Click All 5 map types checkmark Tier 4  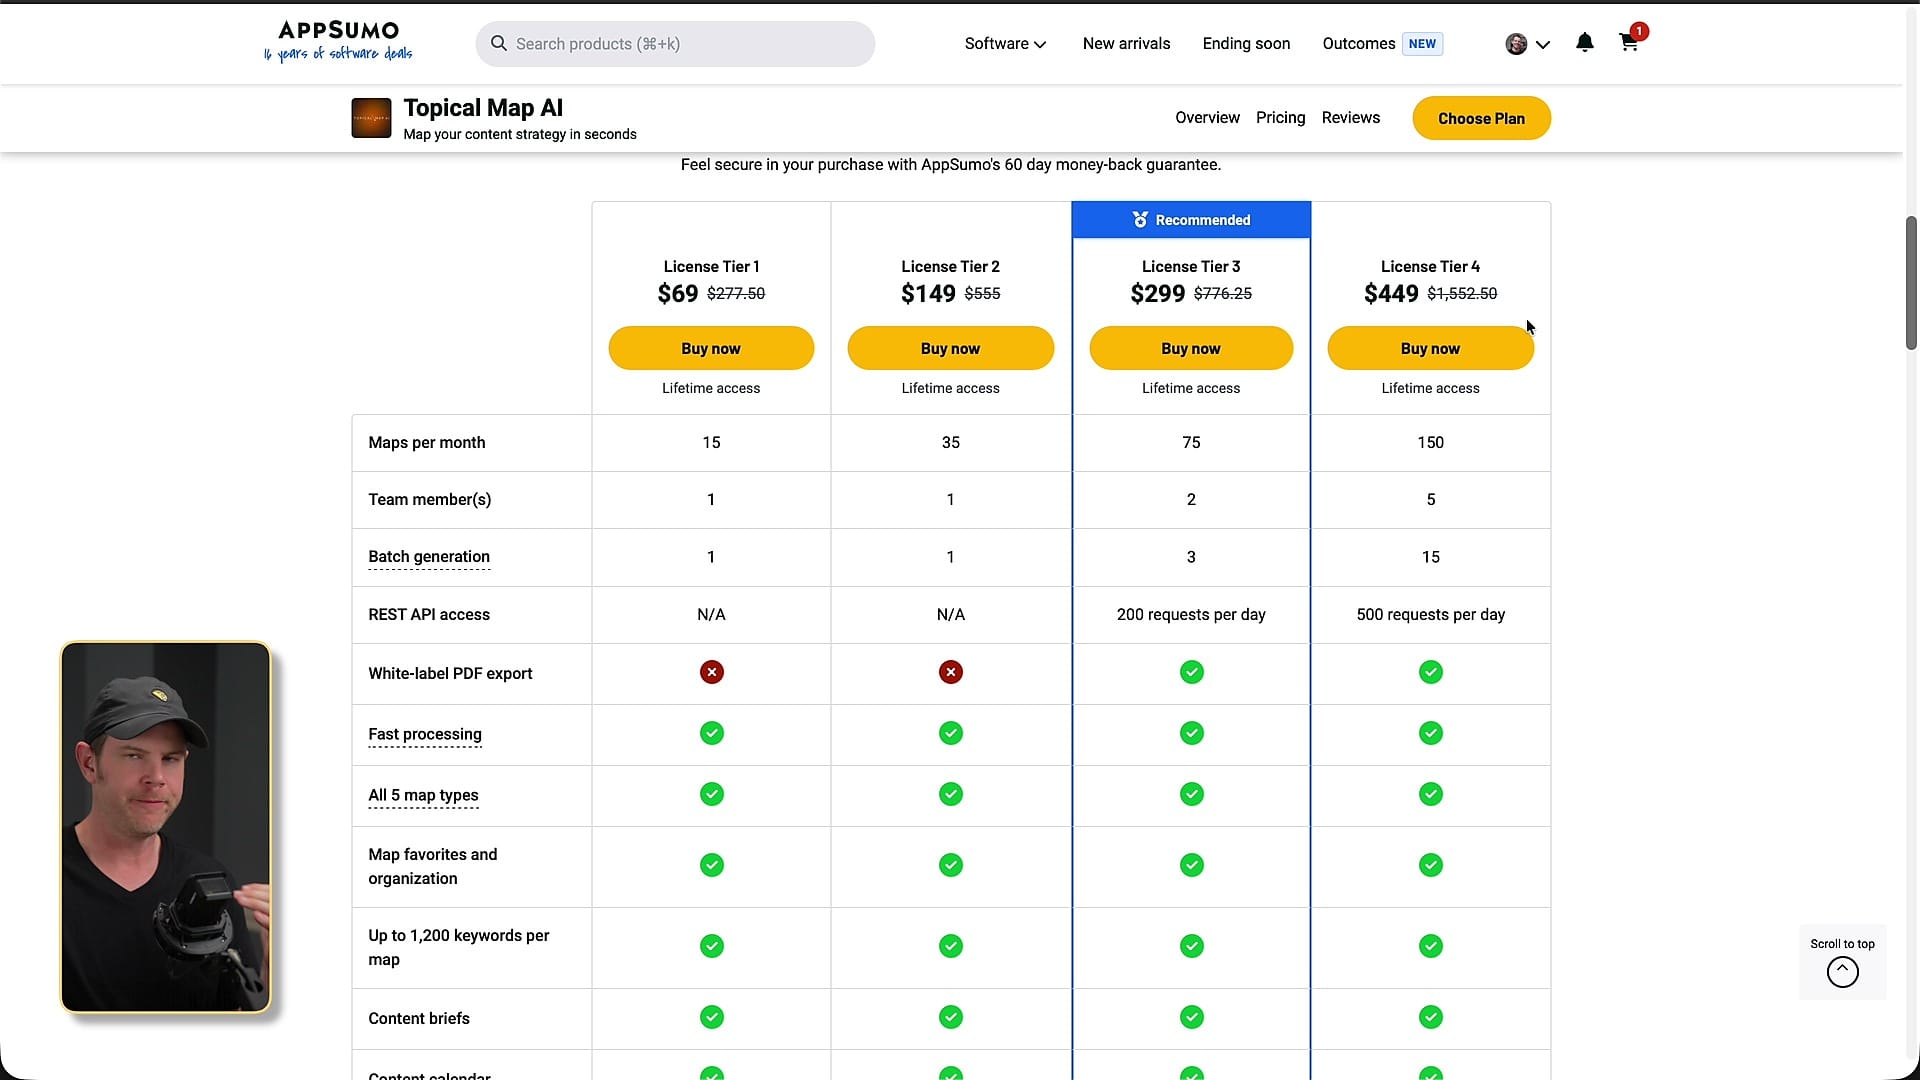(1431, 794)
